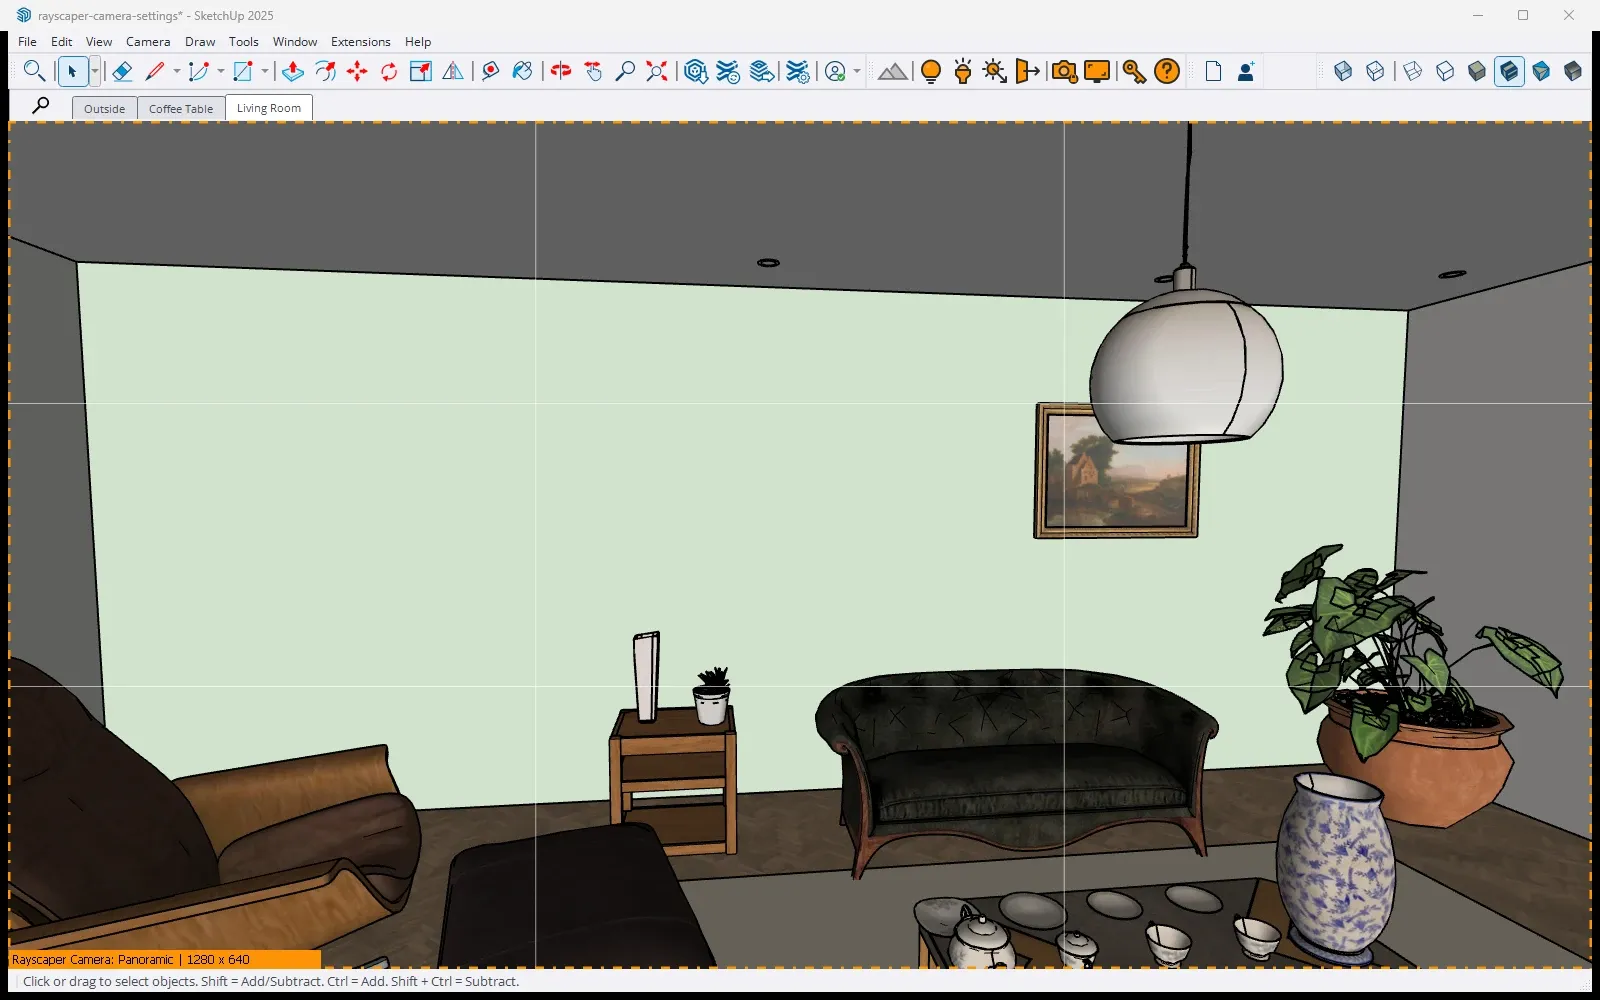This screenshot has height=1000, width=1600.
Task: Open the 3D Warehouse icon
Action: pyautogui.click(x=696, y=71)
